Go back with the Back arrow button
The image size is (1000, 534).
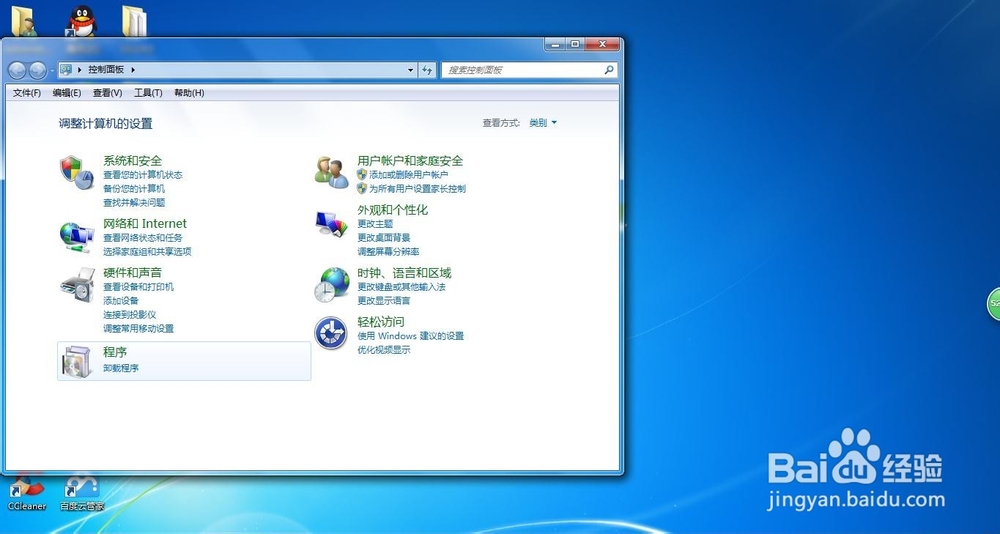click(17, 70)
